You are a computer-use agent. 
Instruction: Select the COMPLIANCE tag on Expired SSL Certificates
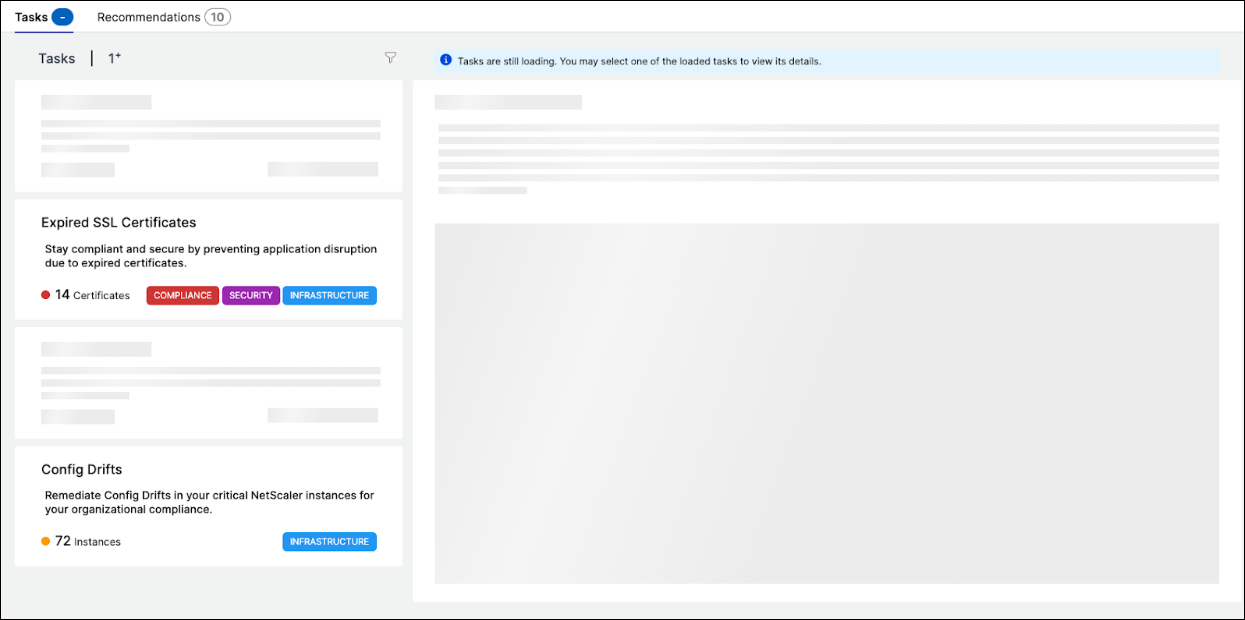tap(183, 295)
